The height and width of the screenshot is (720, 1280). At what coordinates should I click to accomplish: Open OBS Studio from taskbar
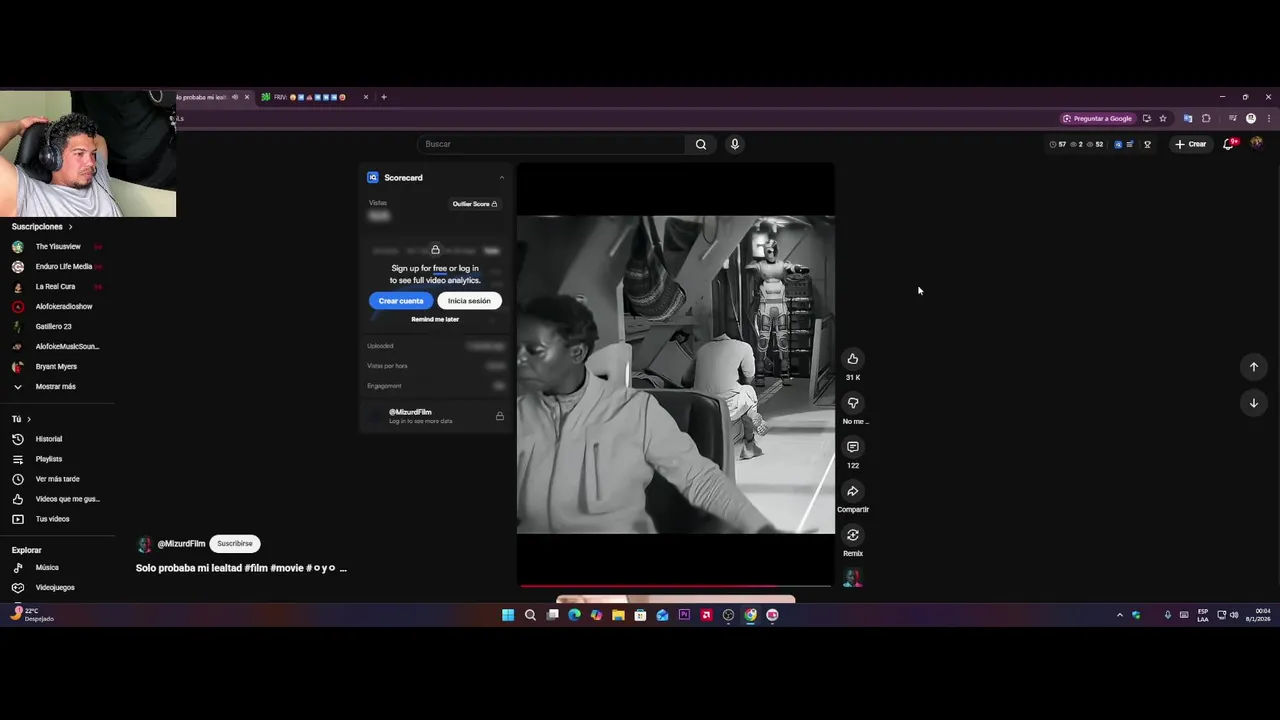coord(728,615)
